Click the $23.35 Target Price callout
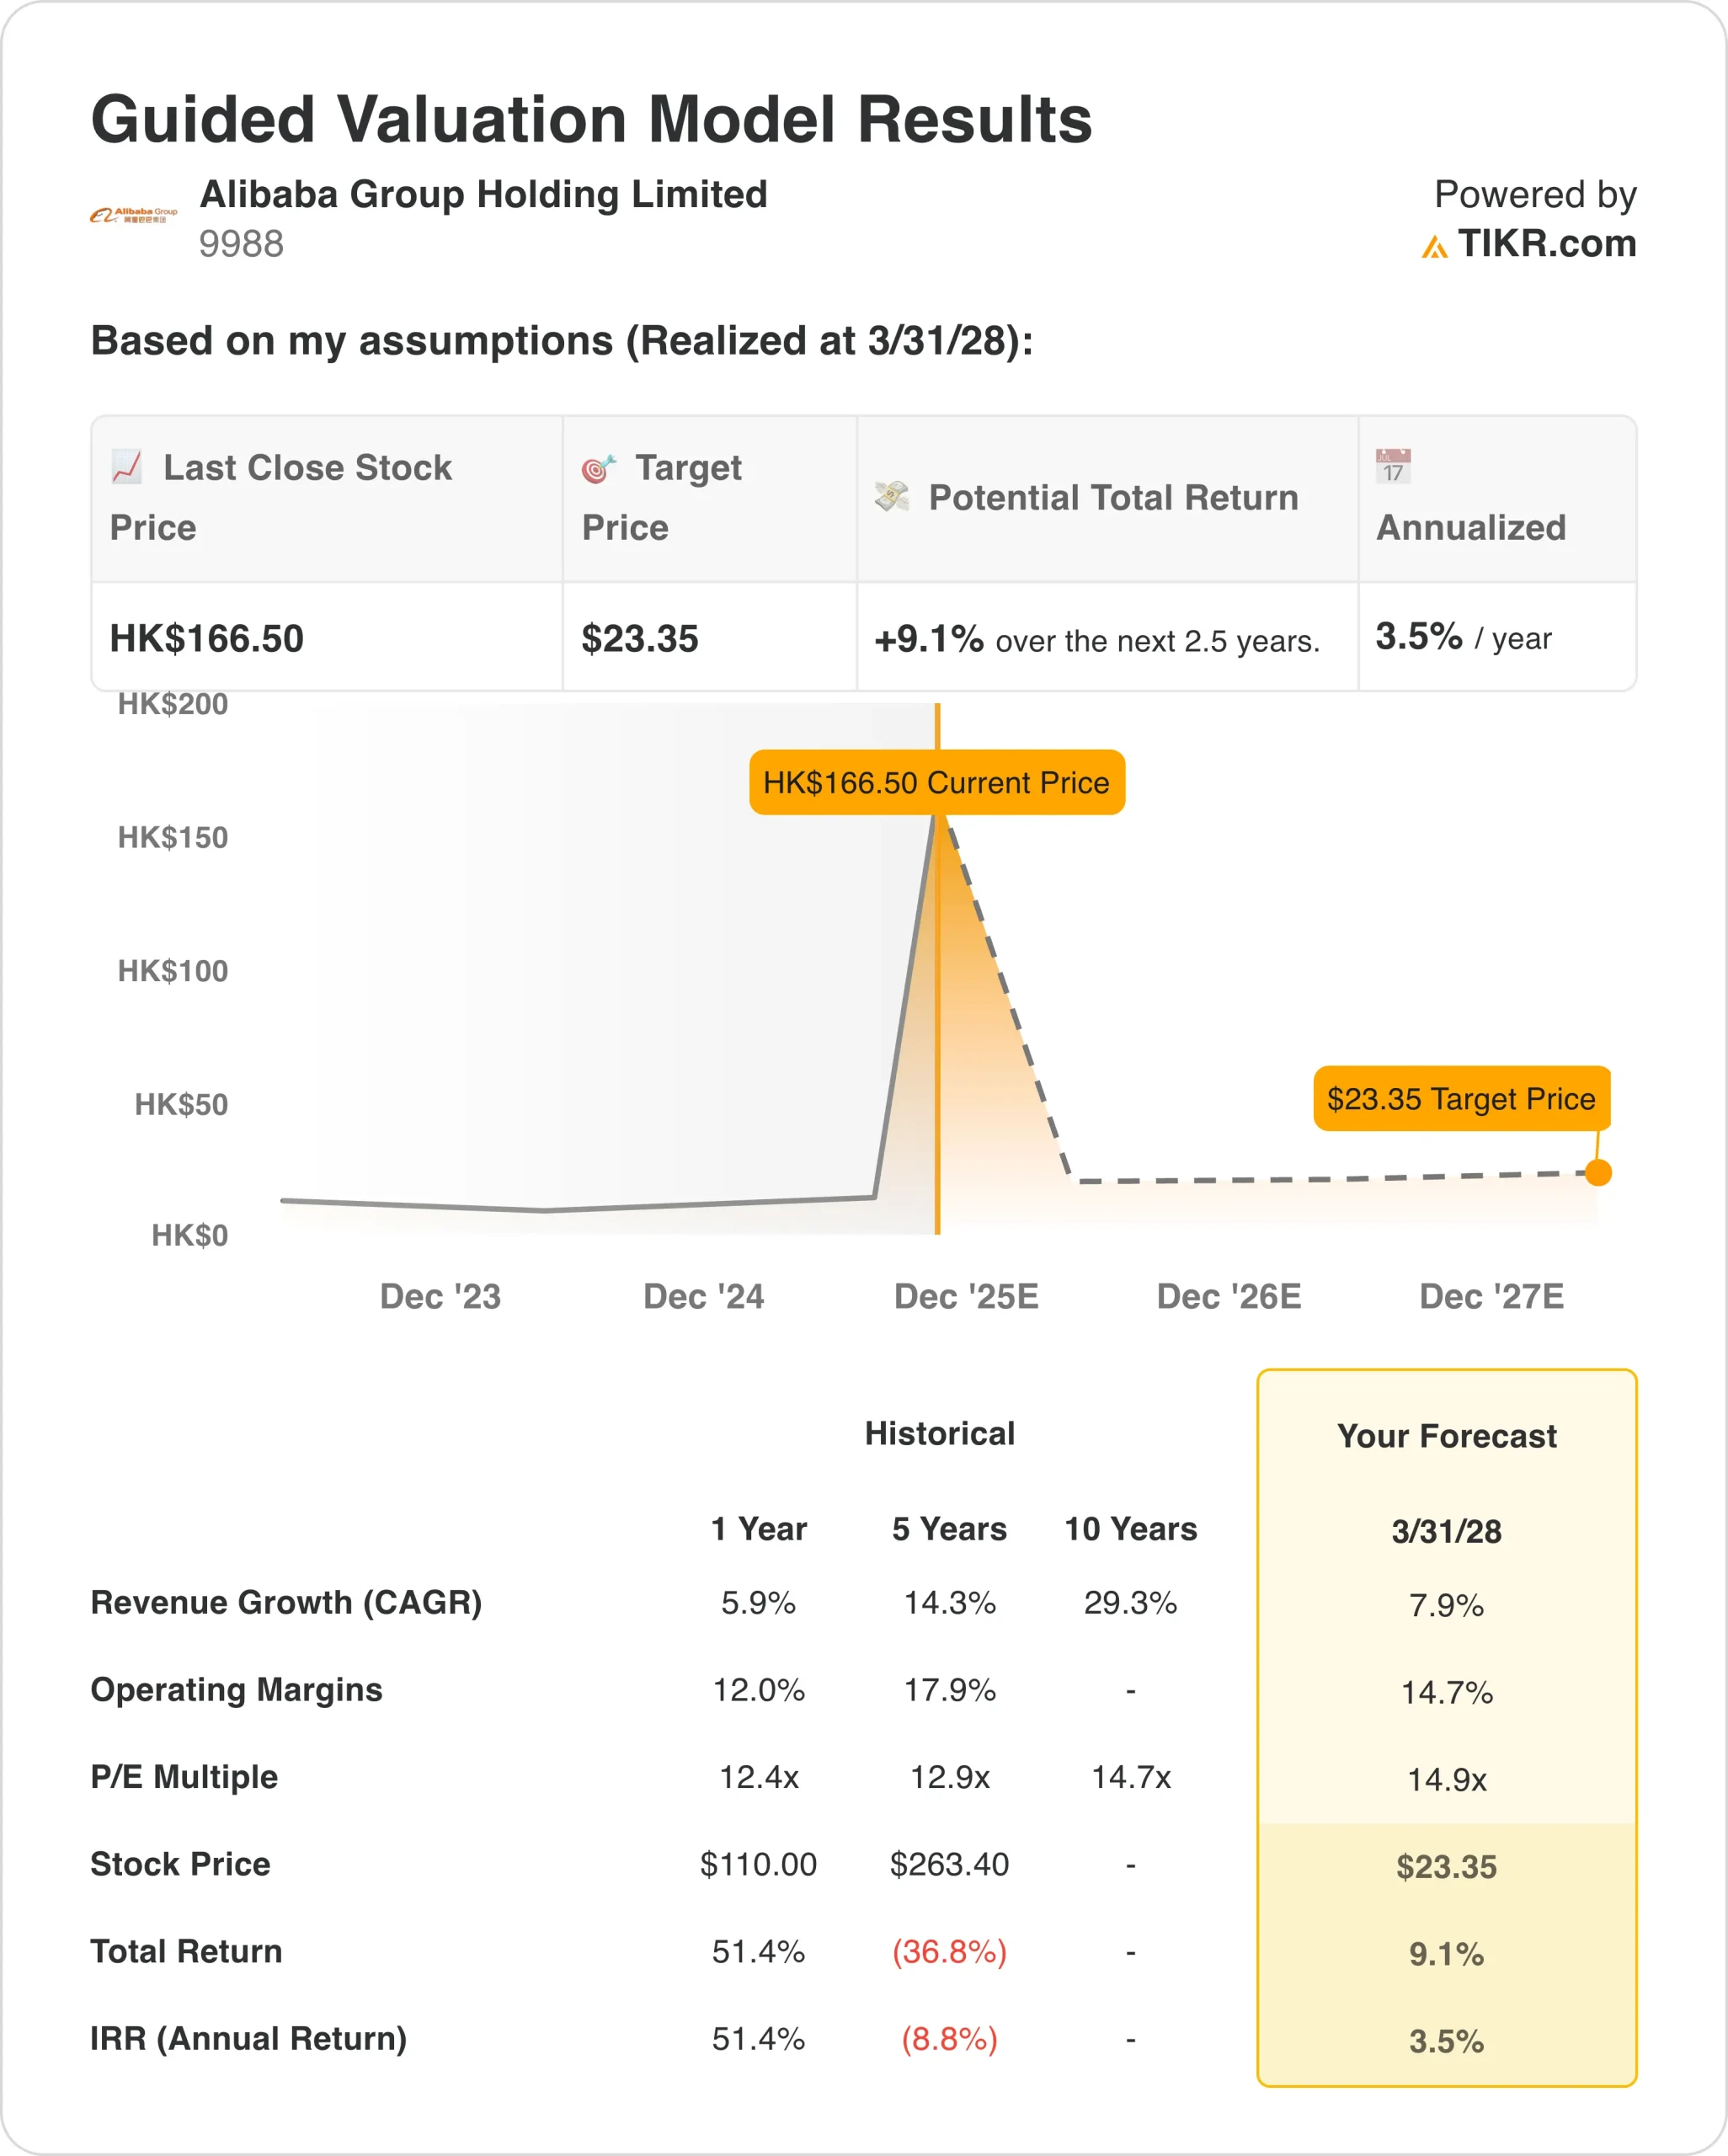 [x=1460, y=1098]
